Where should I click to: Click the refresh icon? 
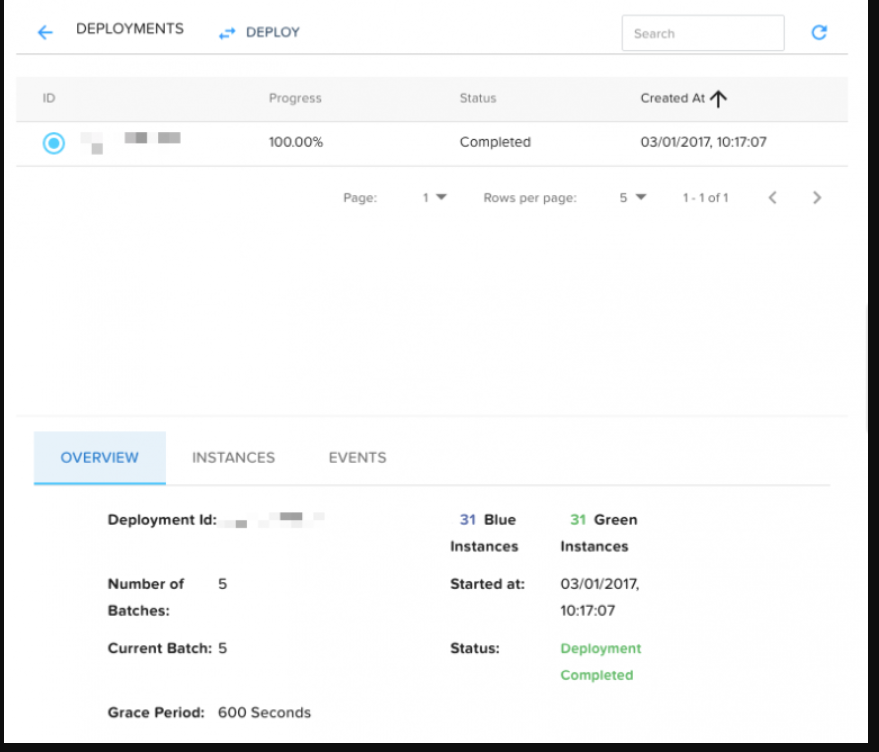818,33
